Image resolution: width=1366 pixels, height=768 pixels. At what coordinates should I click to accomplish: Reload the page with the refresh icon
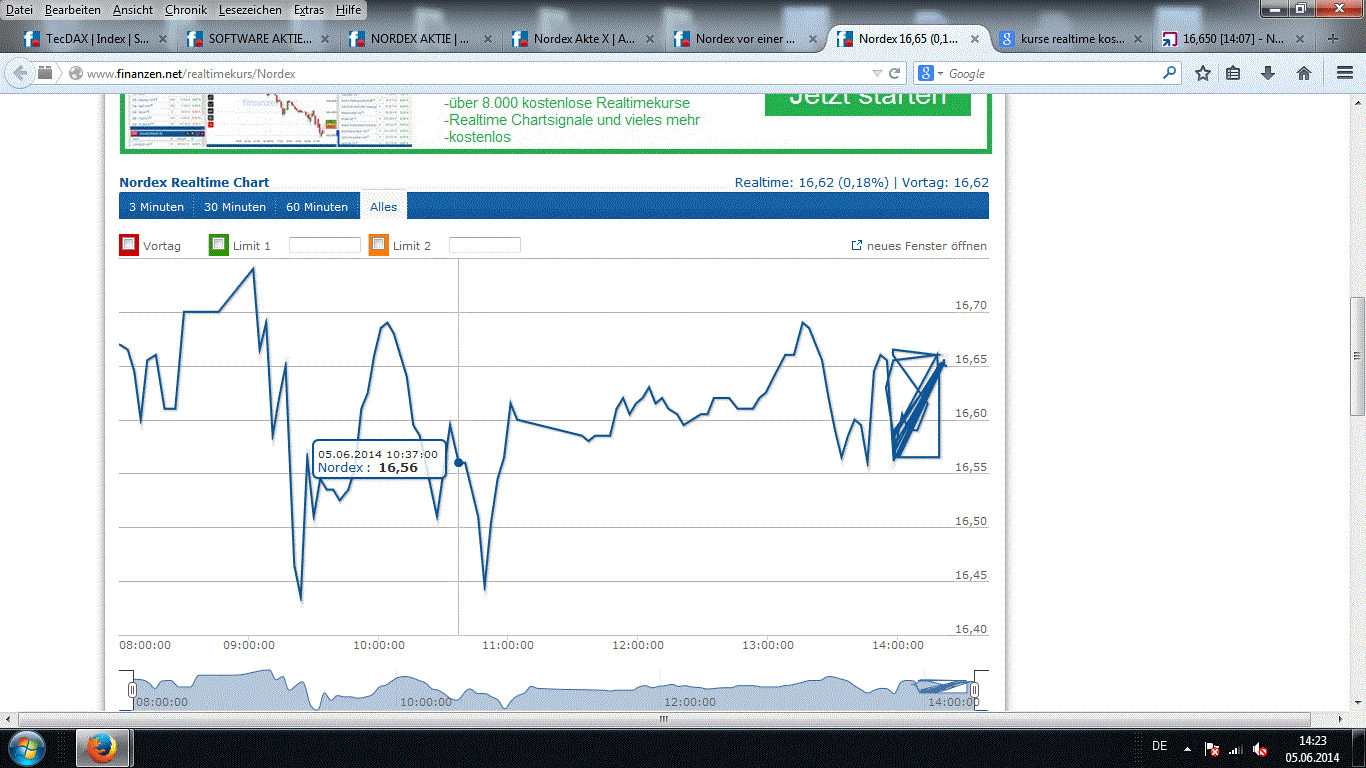pyautogui.click(x=895, y=73)
